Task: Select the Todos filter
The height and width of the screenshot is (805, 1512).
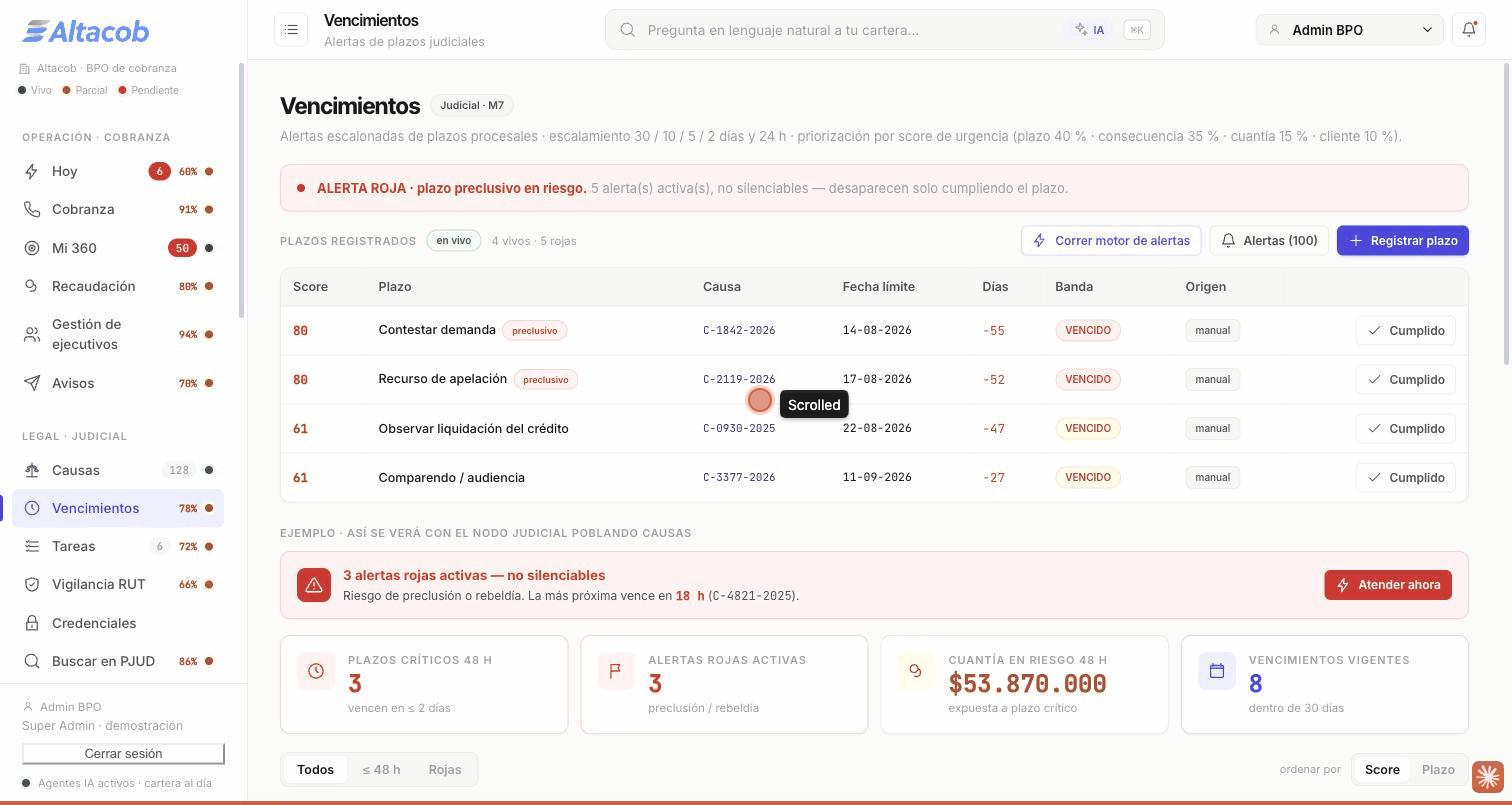Action: coord(315,769)
